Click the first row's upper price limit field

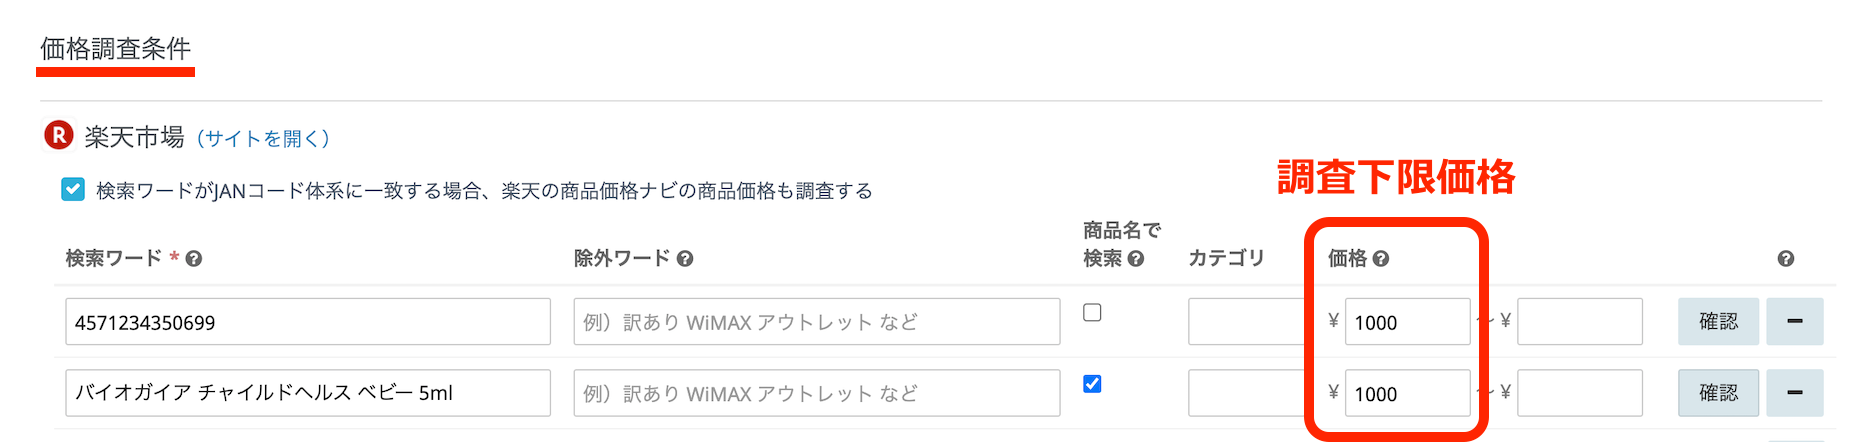coord(1579,322)
